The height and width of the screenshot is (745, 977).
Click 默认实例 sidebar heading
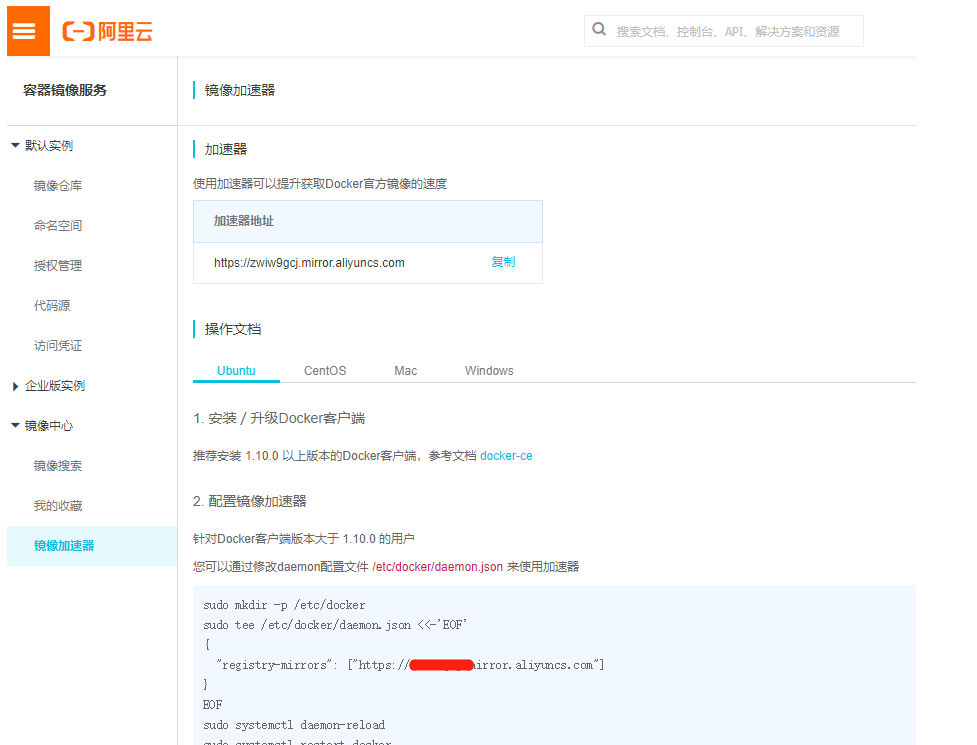tap(49, 146)
